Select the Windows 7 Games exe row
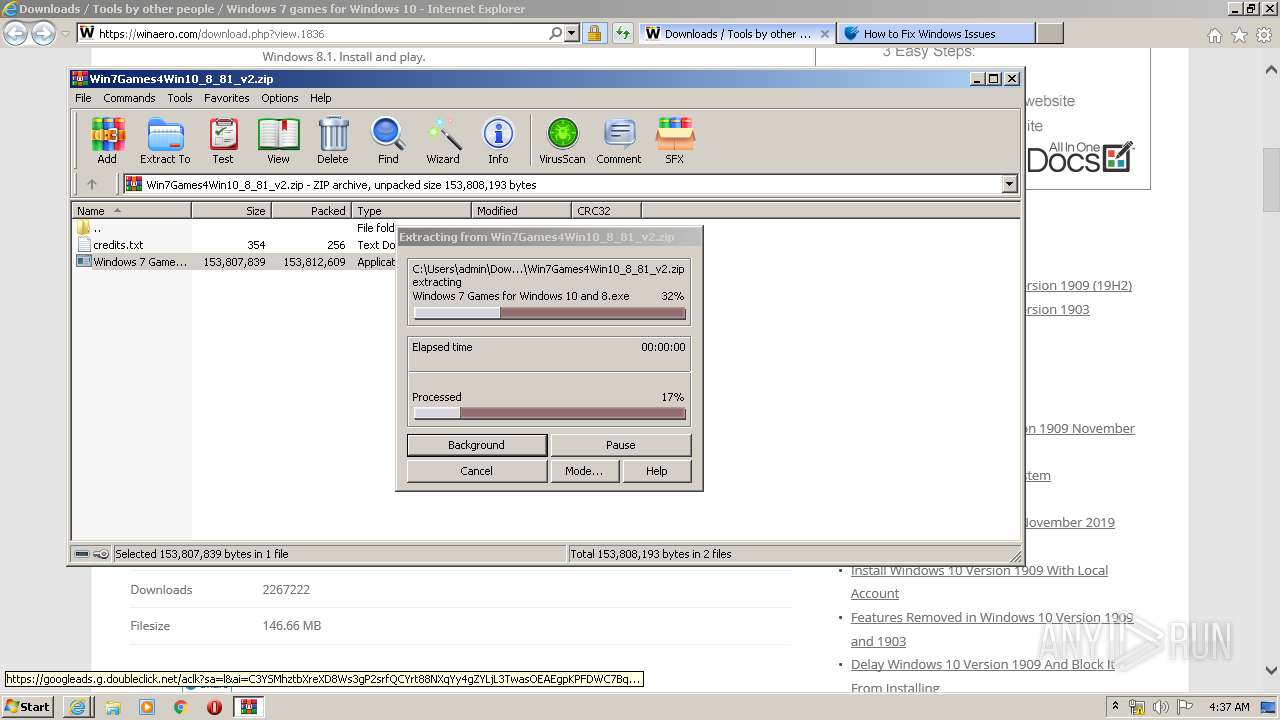Image resolution: width=1280 pixels, height=720 pixels. [235, 262]
